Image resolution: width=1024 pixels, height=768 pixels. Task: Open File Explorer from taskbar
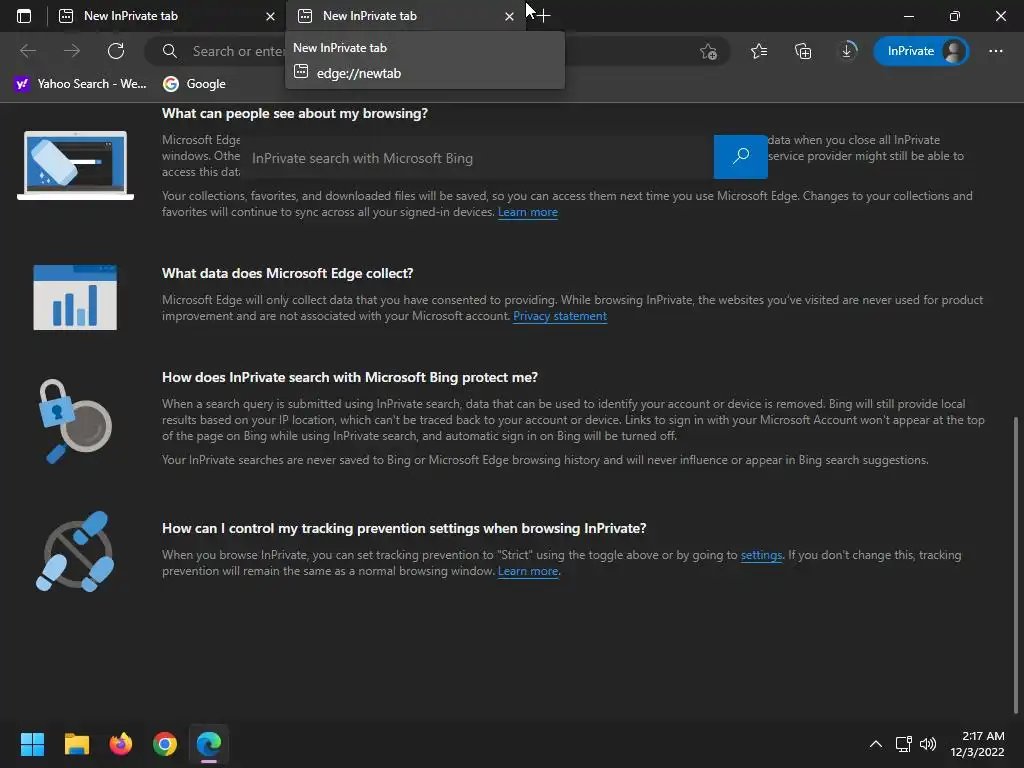(x=76, y=744)
